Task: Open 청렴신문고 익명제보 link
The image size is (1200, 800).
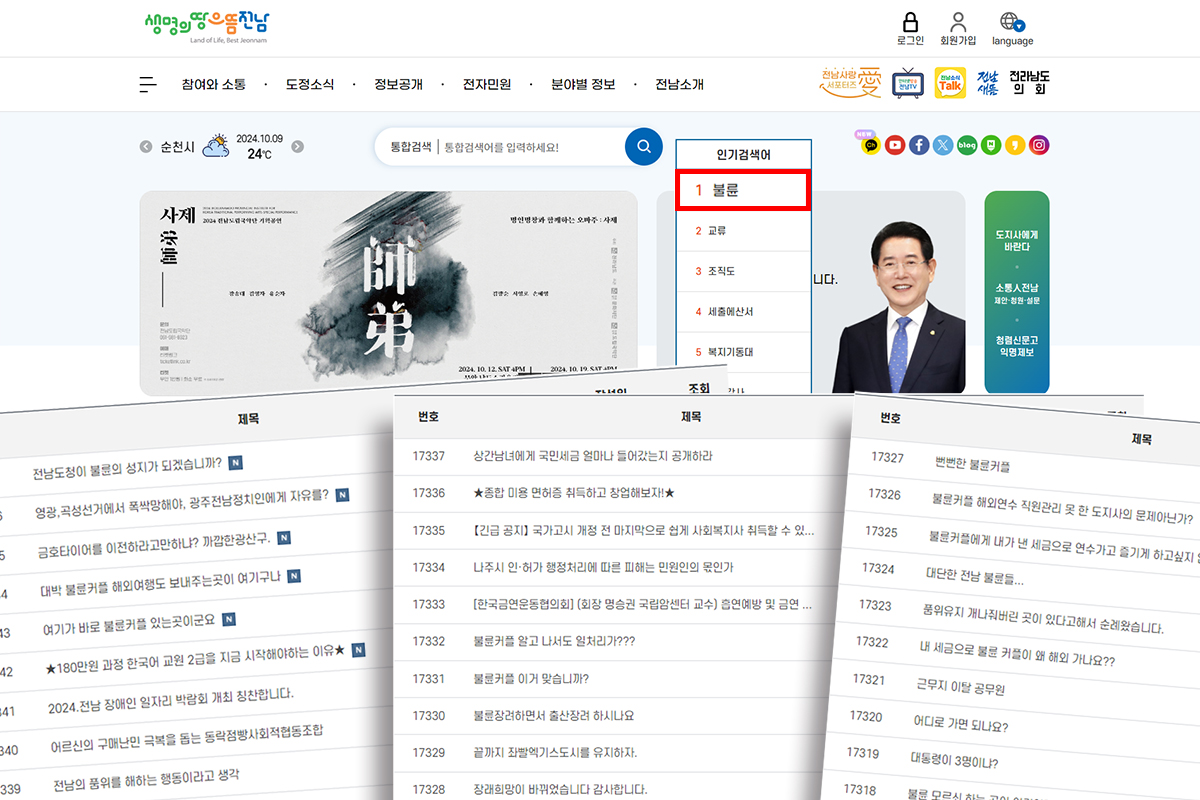Action: point(1017,346)
